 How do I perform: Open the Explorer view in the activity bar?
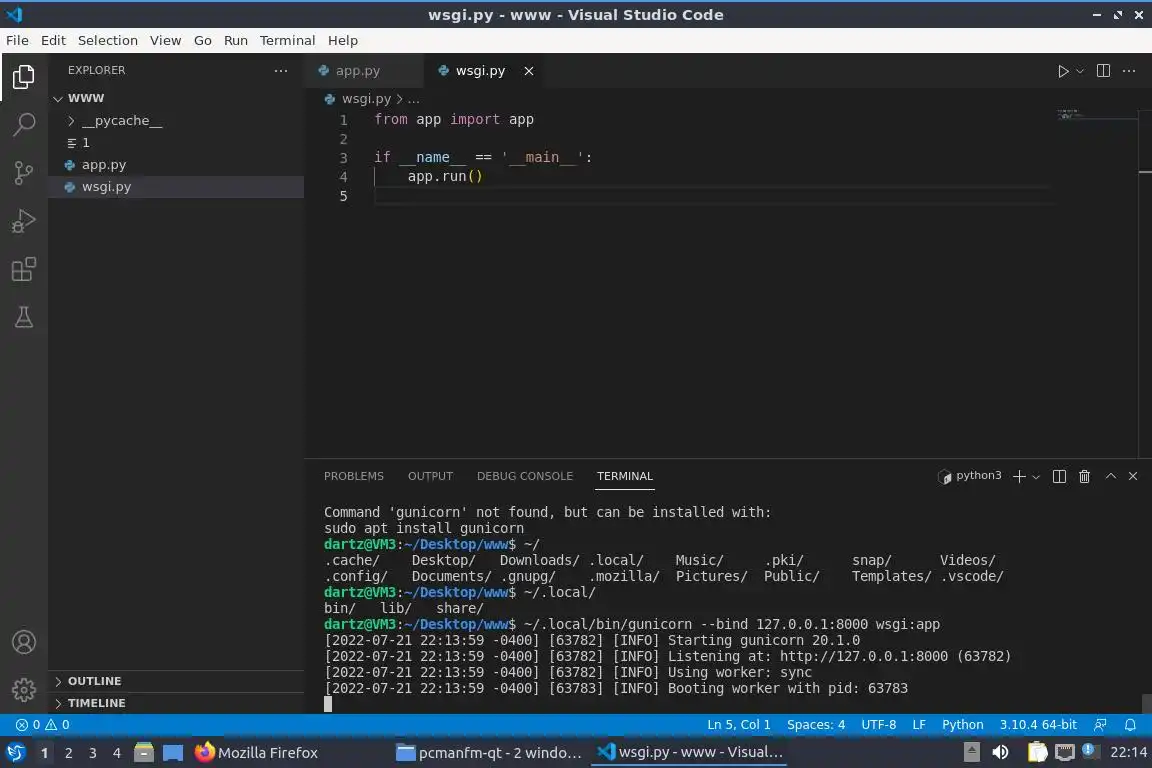click(x=24, y=76)
